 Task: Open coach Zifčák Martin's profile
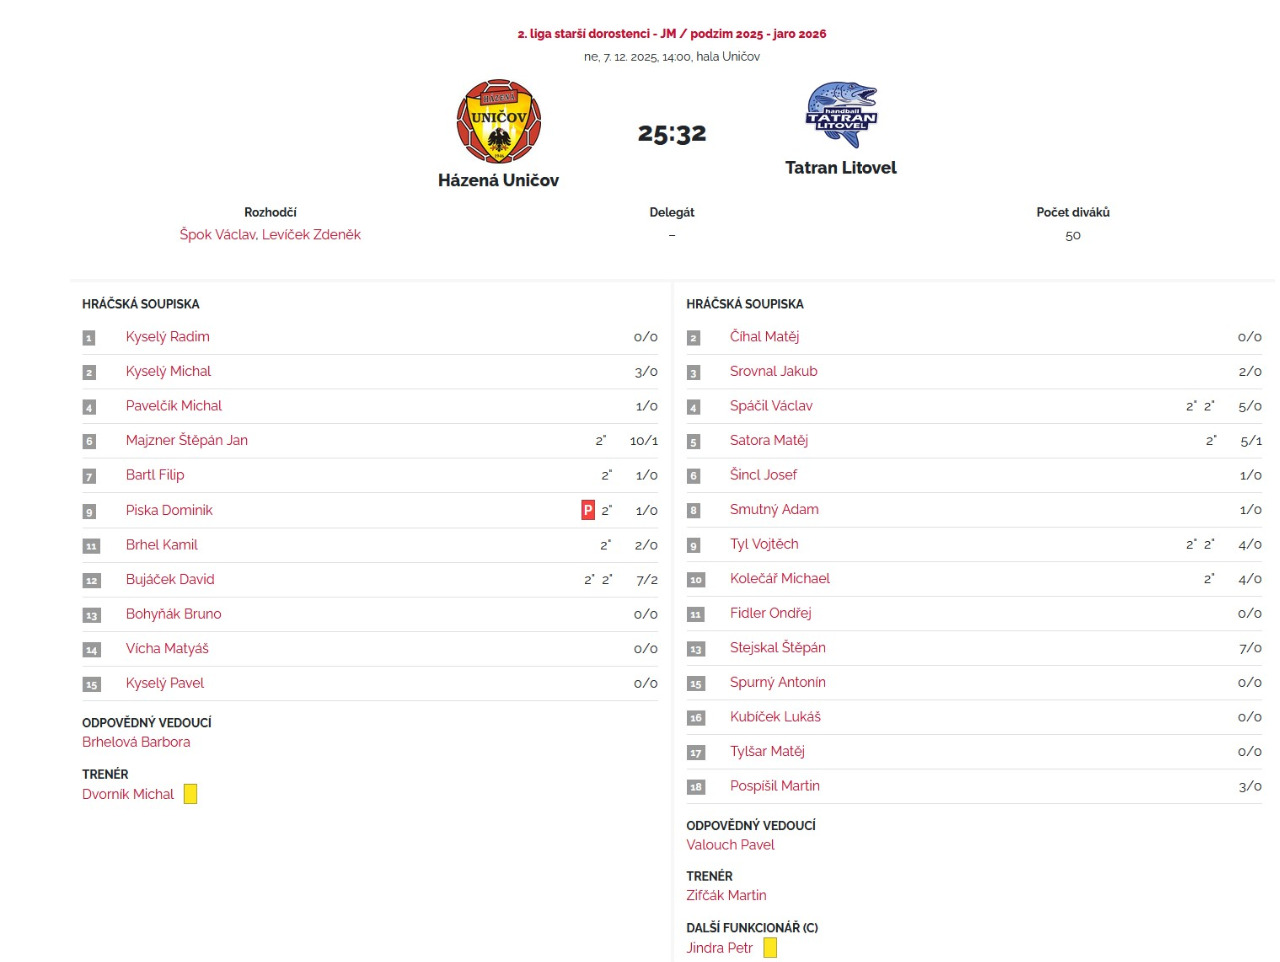(726, 895)
